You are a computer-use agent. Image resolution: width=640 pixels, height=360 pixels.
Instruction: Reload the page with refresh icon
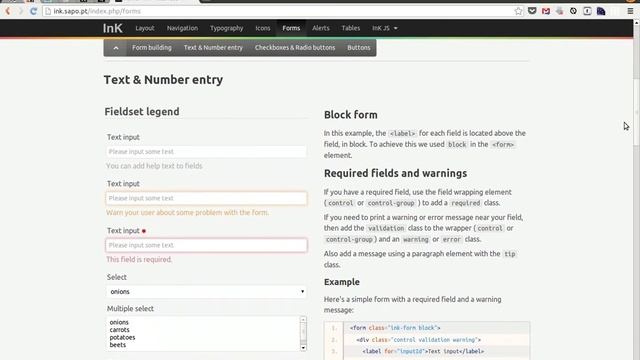coord(33,11)
